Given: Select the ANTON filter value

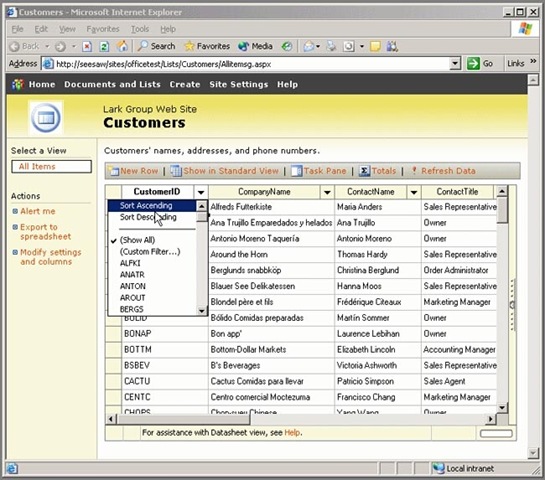Looking at the screenshot, I should pyautogui.click(x=133, y=286).
